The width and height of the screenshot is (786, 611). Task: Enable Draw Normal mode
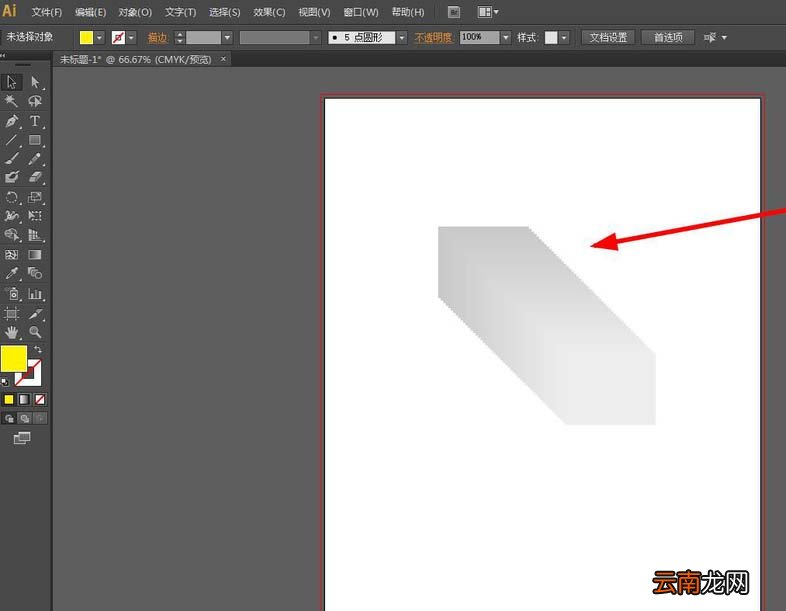point(9,418)
